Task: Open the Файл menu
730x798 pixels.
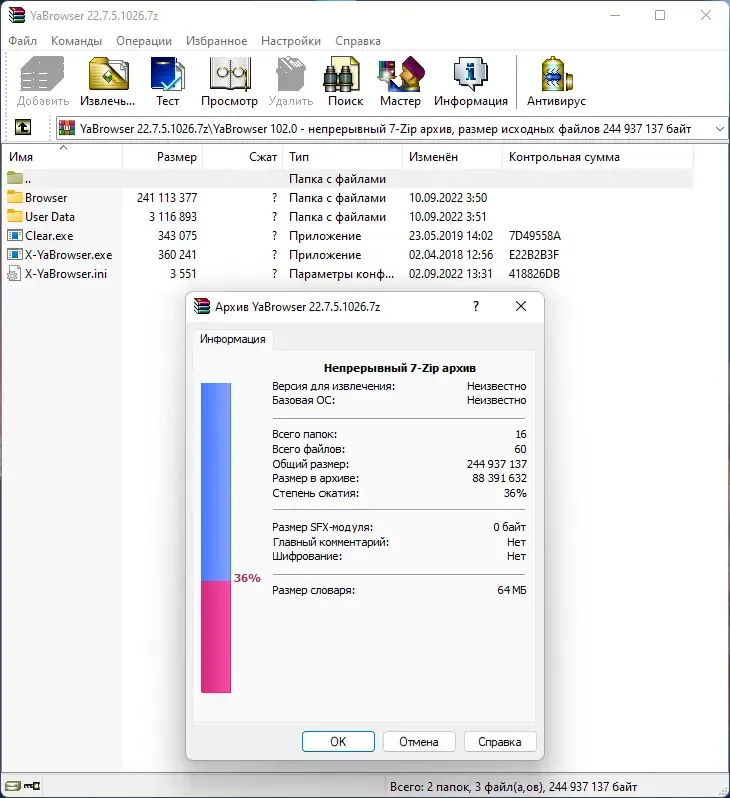Action: pos(22,41)
